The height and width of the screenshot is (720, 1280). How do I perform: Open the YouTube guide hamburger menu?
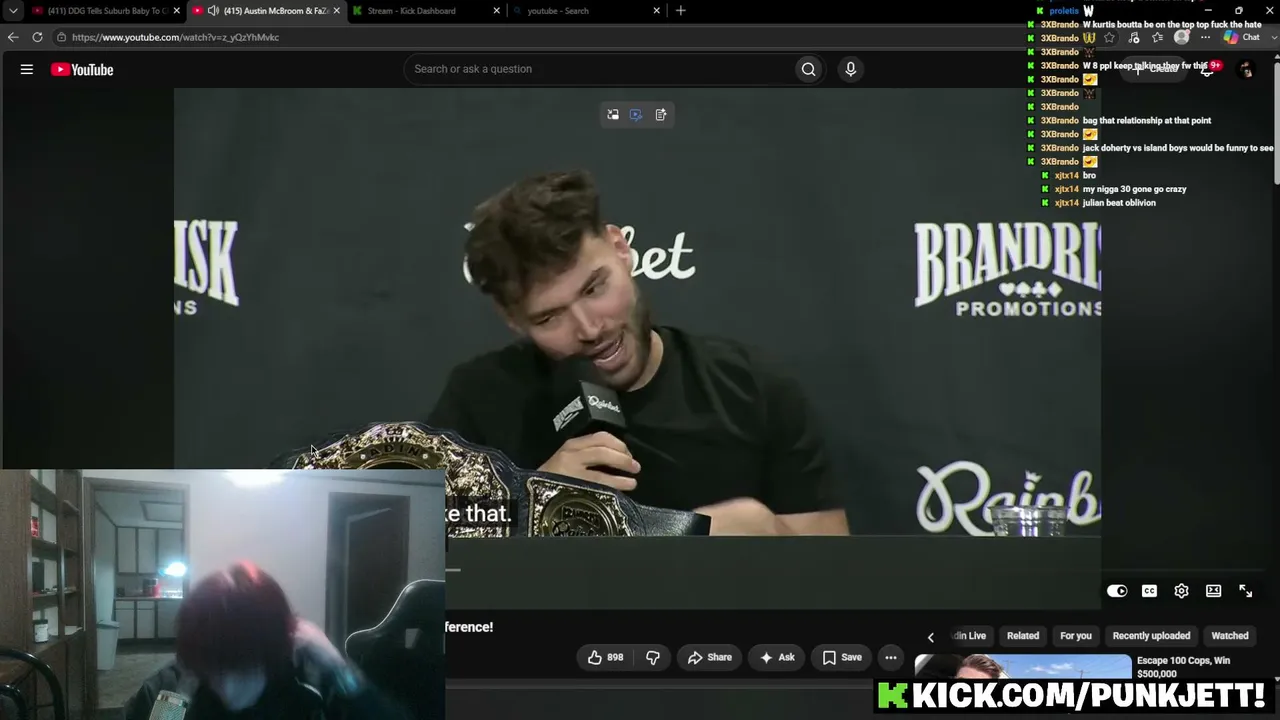click(x=27, y=69)
